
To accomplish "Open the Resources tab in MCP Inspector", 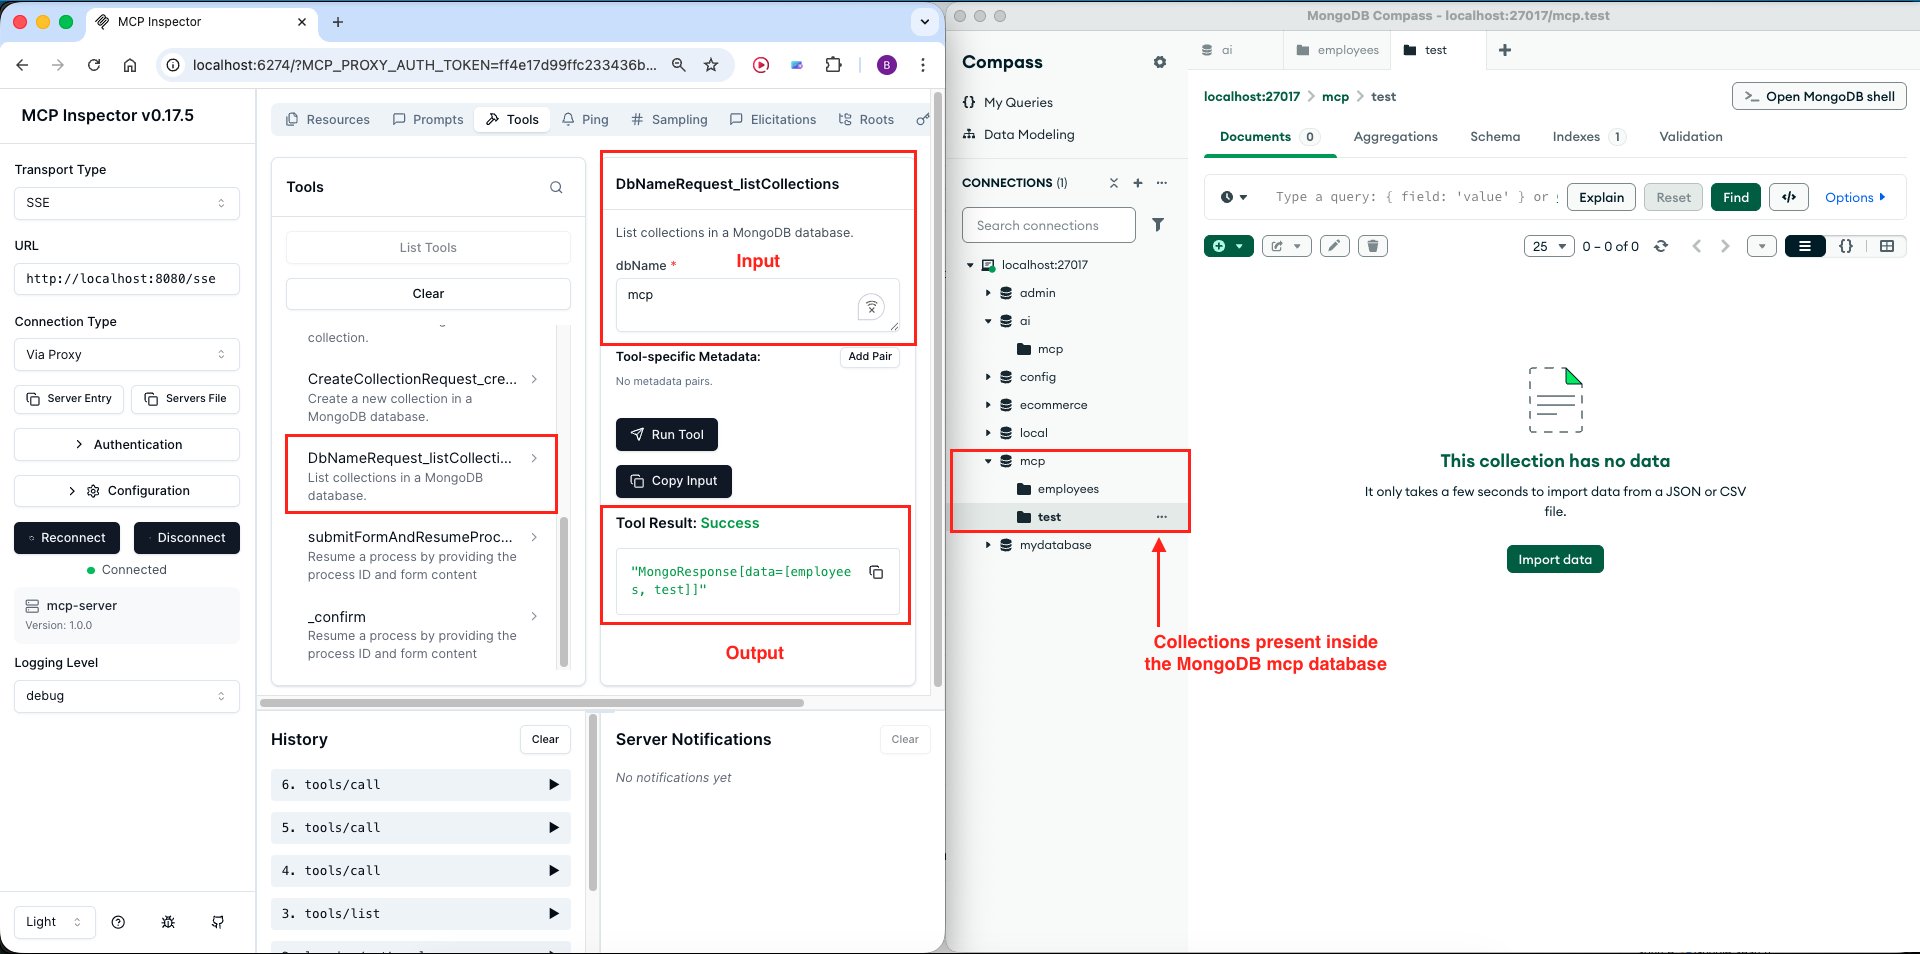I will 328,120.
